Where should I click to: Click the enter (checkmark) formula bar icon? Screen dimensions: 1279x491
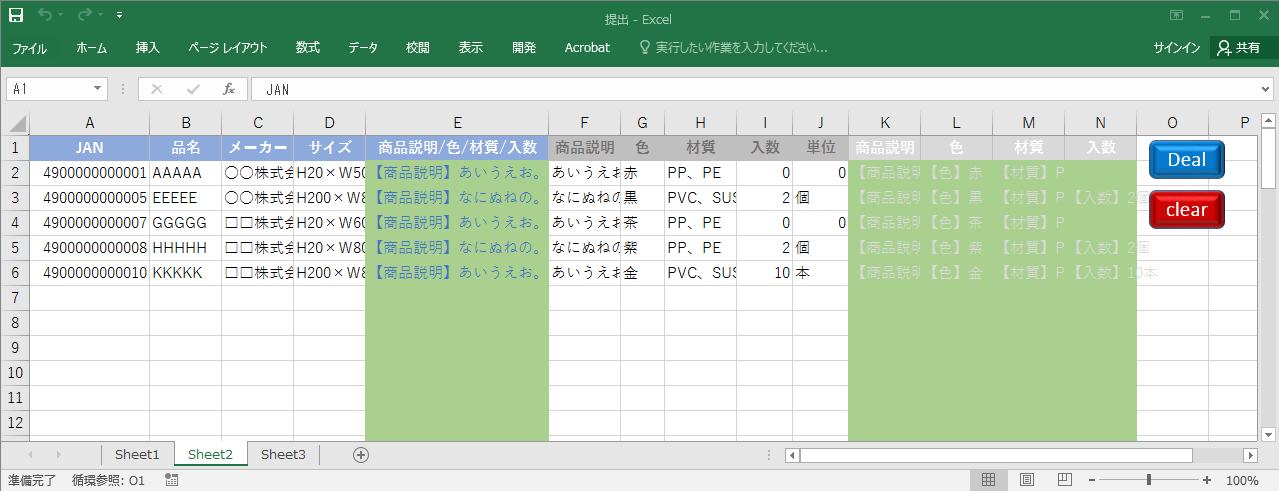point(193,89)
